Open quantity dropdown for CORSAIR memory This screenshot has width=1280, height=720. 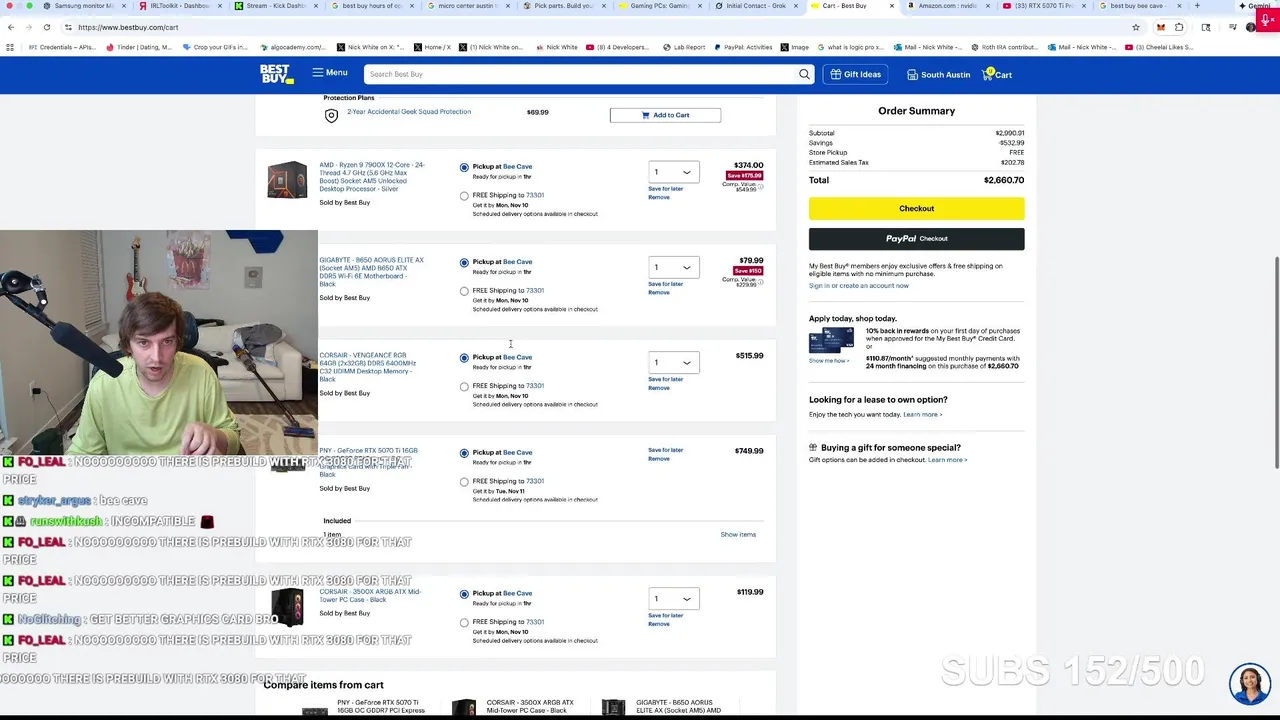pyautogui.click(x=673, y=362)
